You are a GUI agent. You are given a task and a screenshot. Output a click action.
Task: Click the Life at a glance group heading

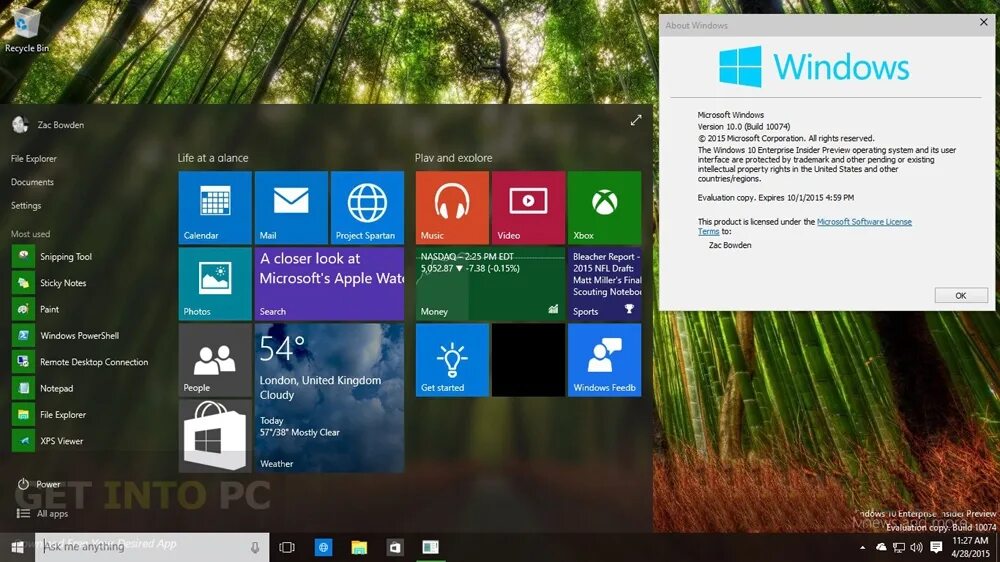213,158
